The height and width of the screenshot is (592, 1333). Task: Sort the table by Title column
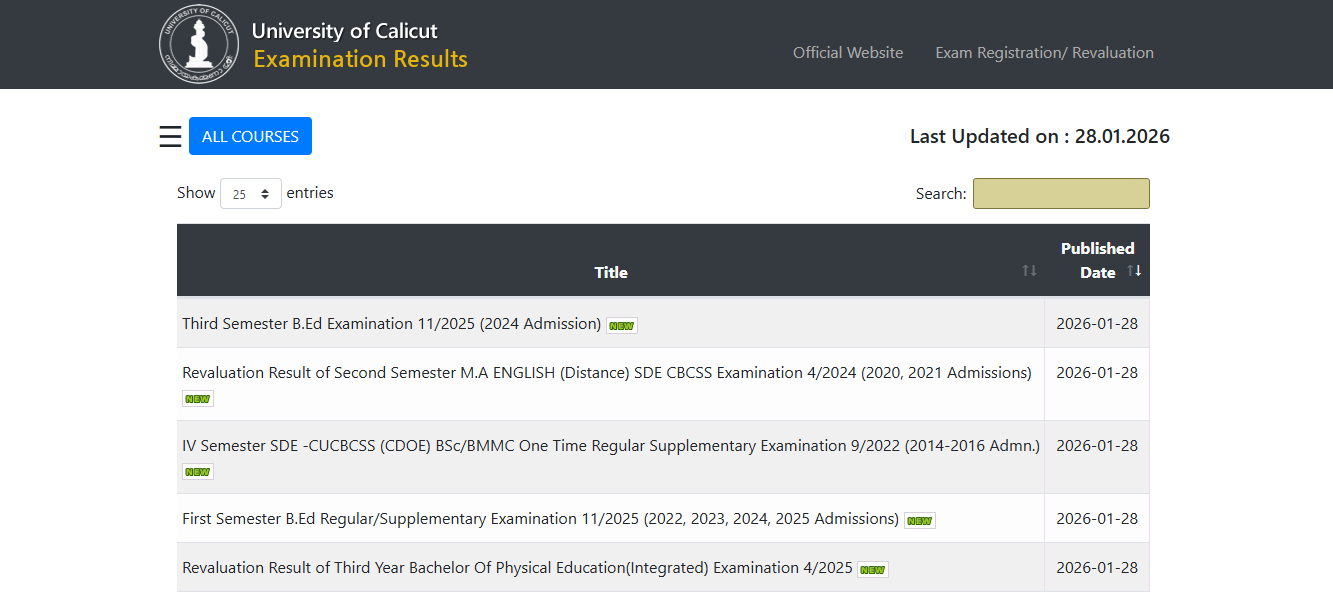(1030, 270)
